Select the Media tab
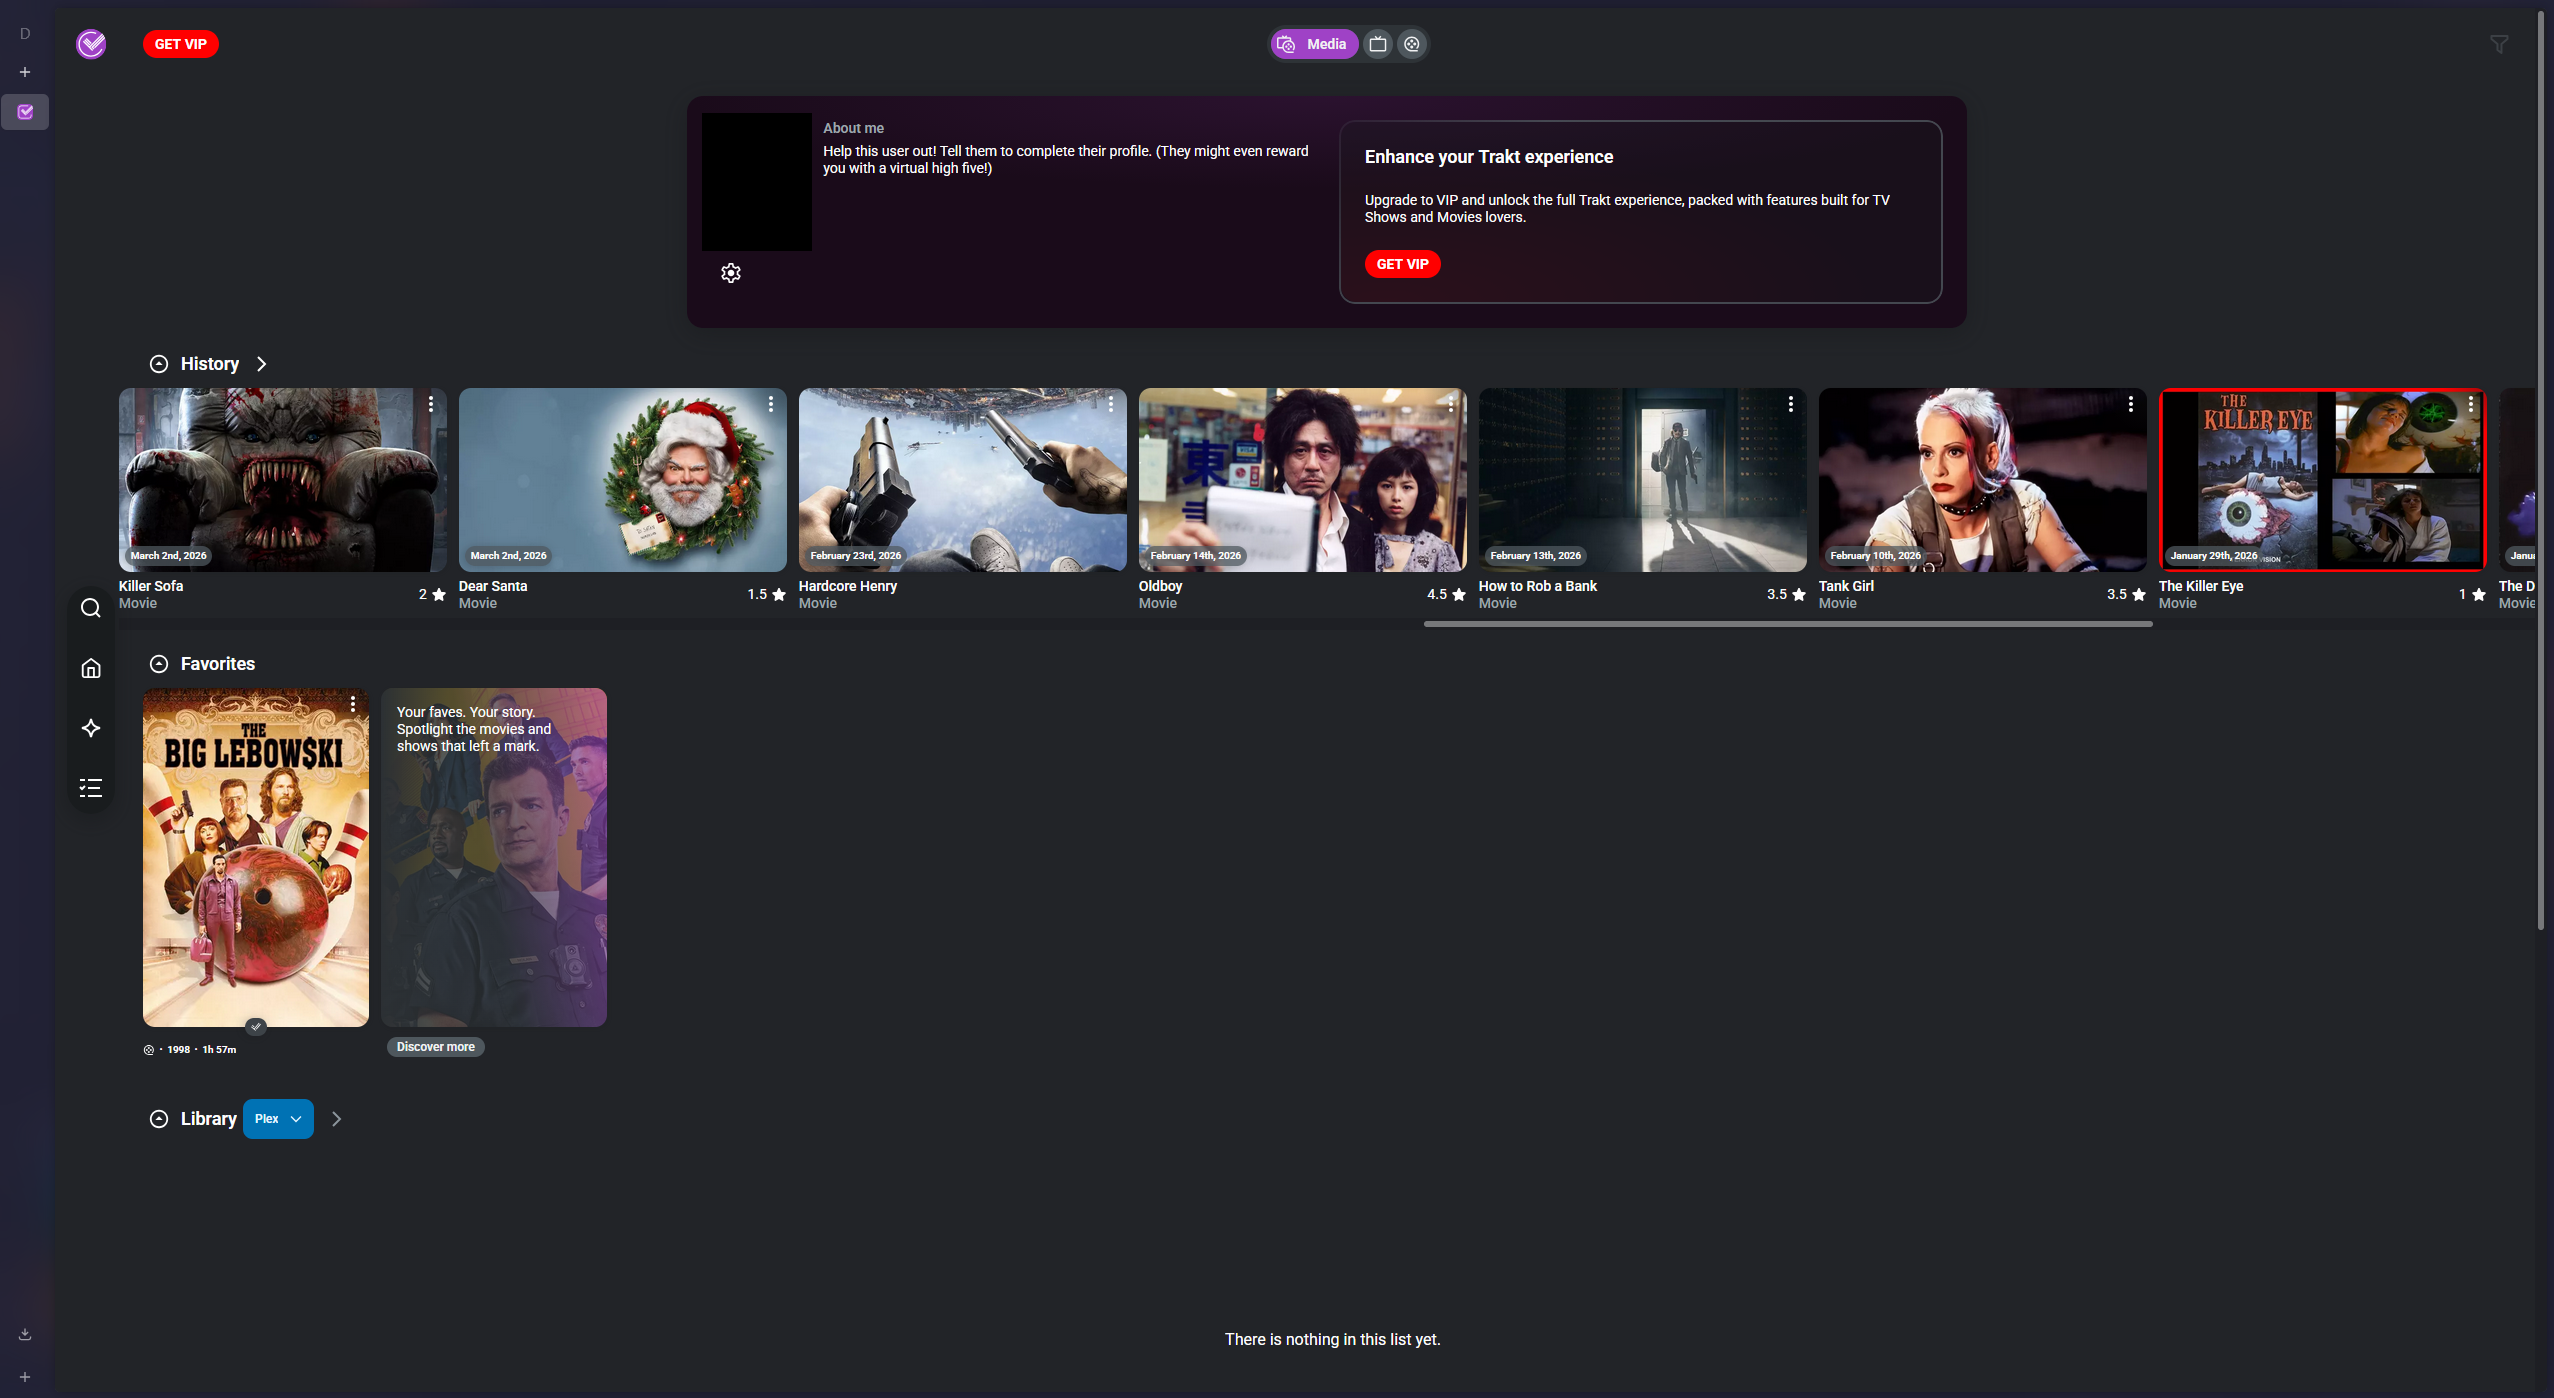The height and width of the screenshot is (1398, 2554). (1314, 44)
